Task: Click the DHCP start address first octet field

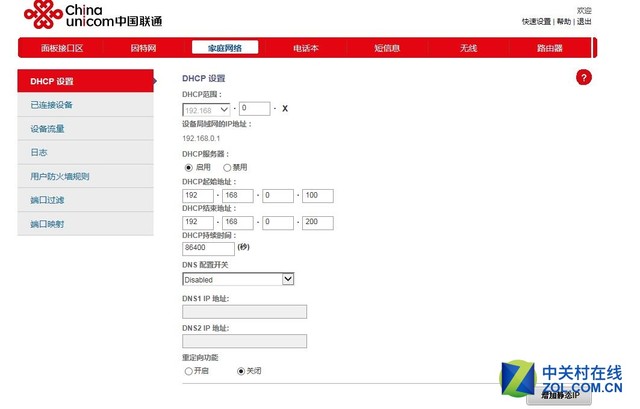Action: [198, 196]
